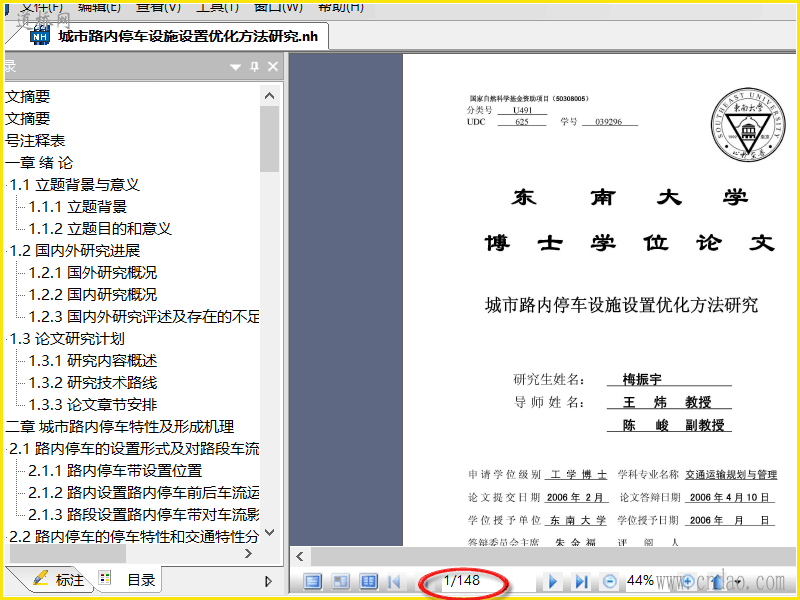Select the 一章 绪论 outline entry

[x=39, y=163]
